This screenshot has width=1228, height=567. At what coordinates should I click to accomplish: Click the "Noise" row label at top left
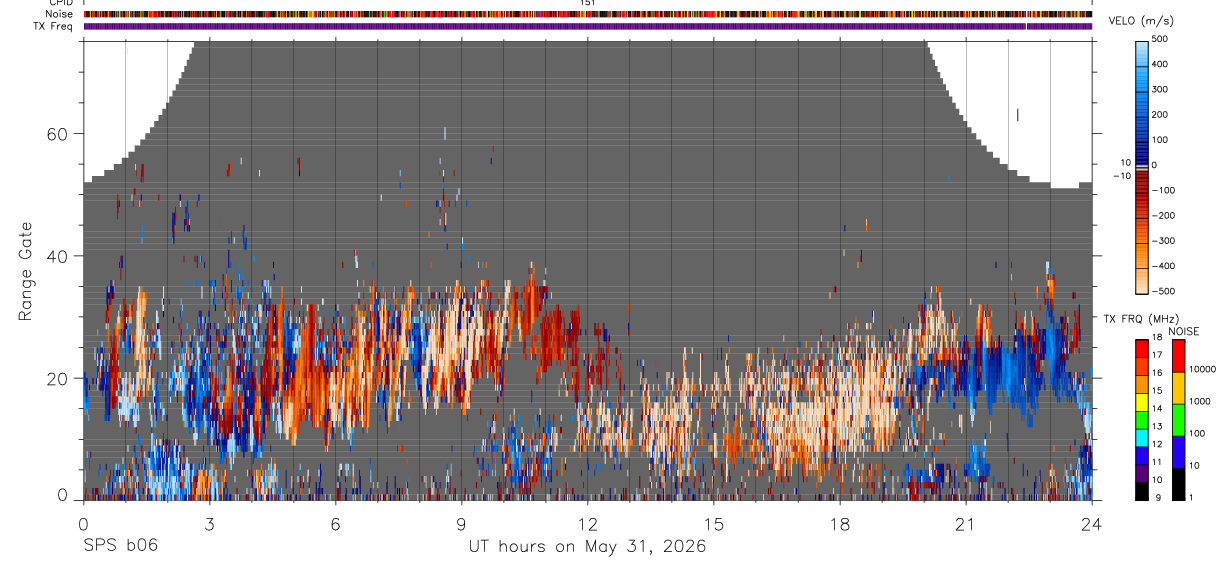pyautogui.click(x=58, y=14)
